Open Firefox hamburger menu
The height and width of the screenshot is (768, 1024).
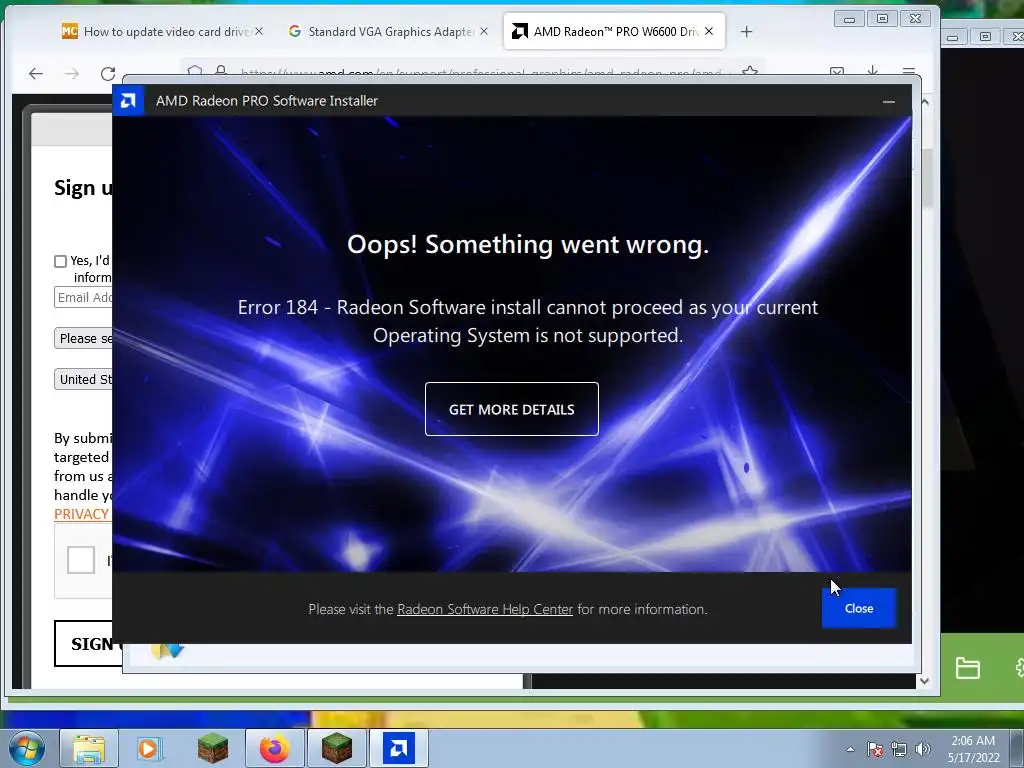[908, 71]
